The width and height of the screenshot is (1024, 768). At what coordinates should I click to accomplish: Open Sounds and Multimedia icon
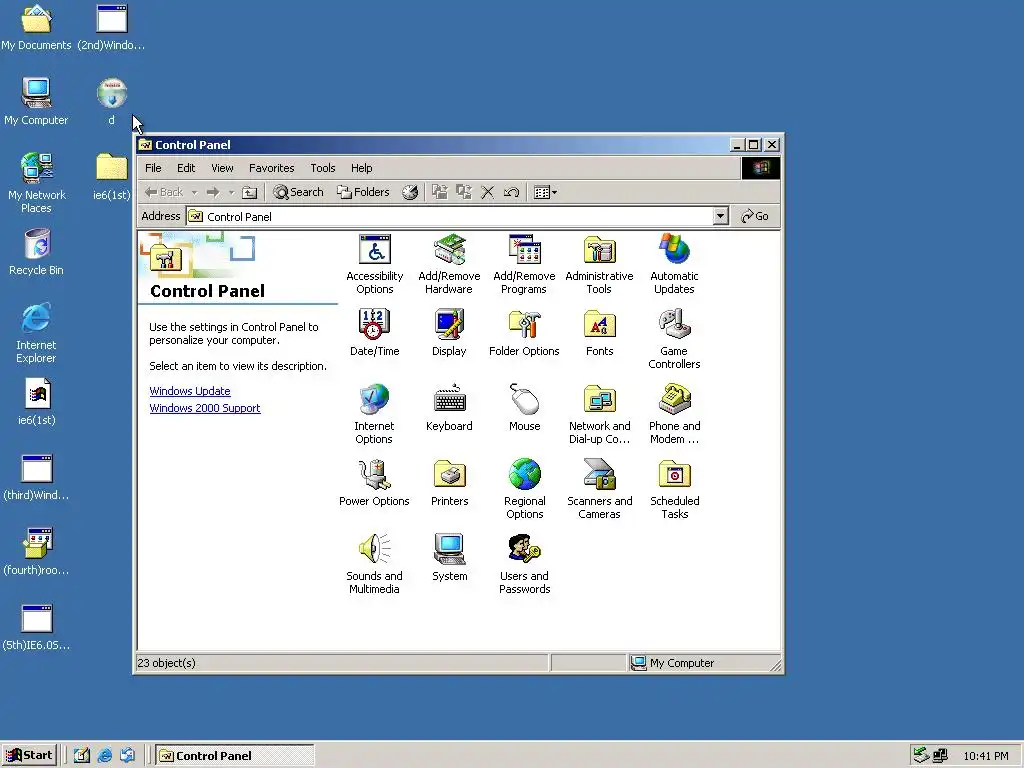coord(374,564)
